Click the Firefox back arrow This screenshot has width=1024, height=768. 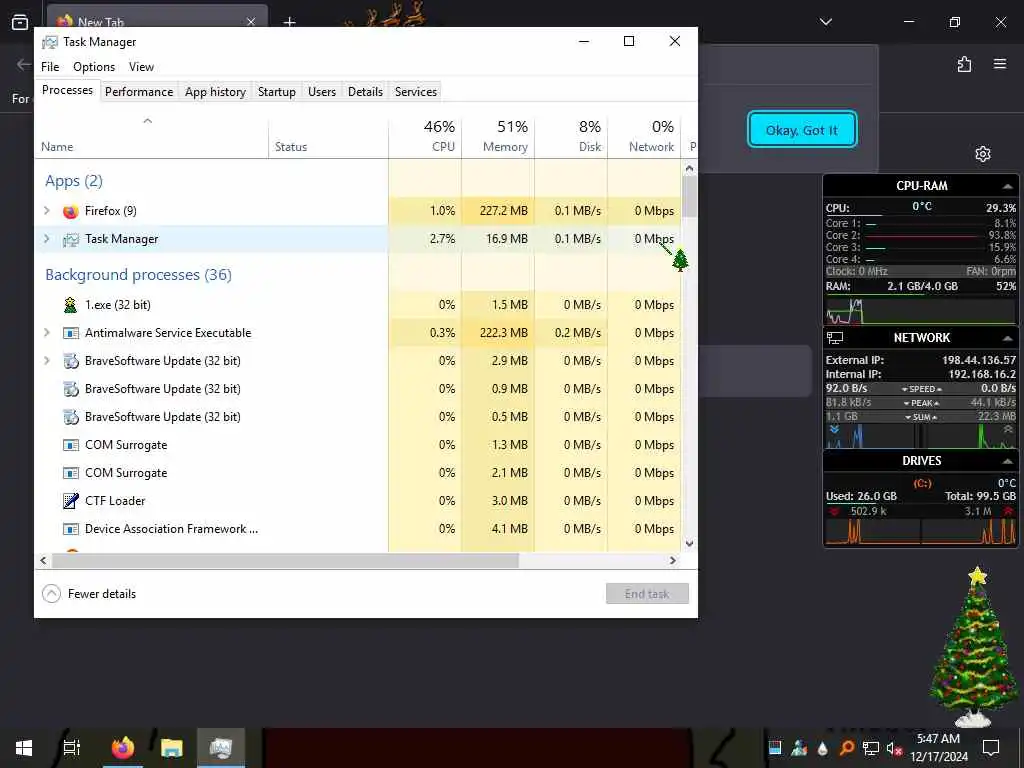tap(24, 64)
